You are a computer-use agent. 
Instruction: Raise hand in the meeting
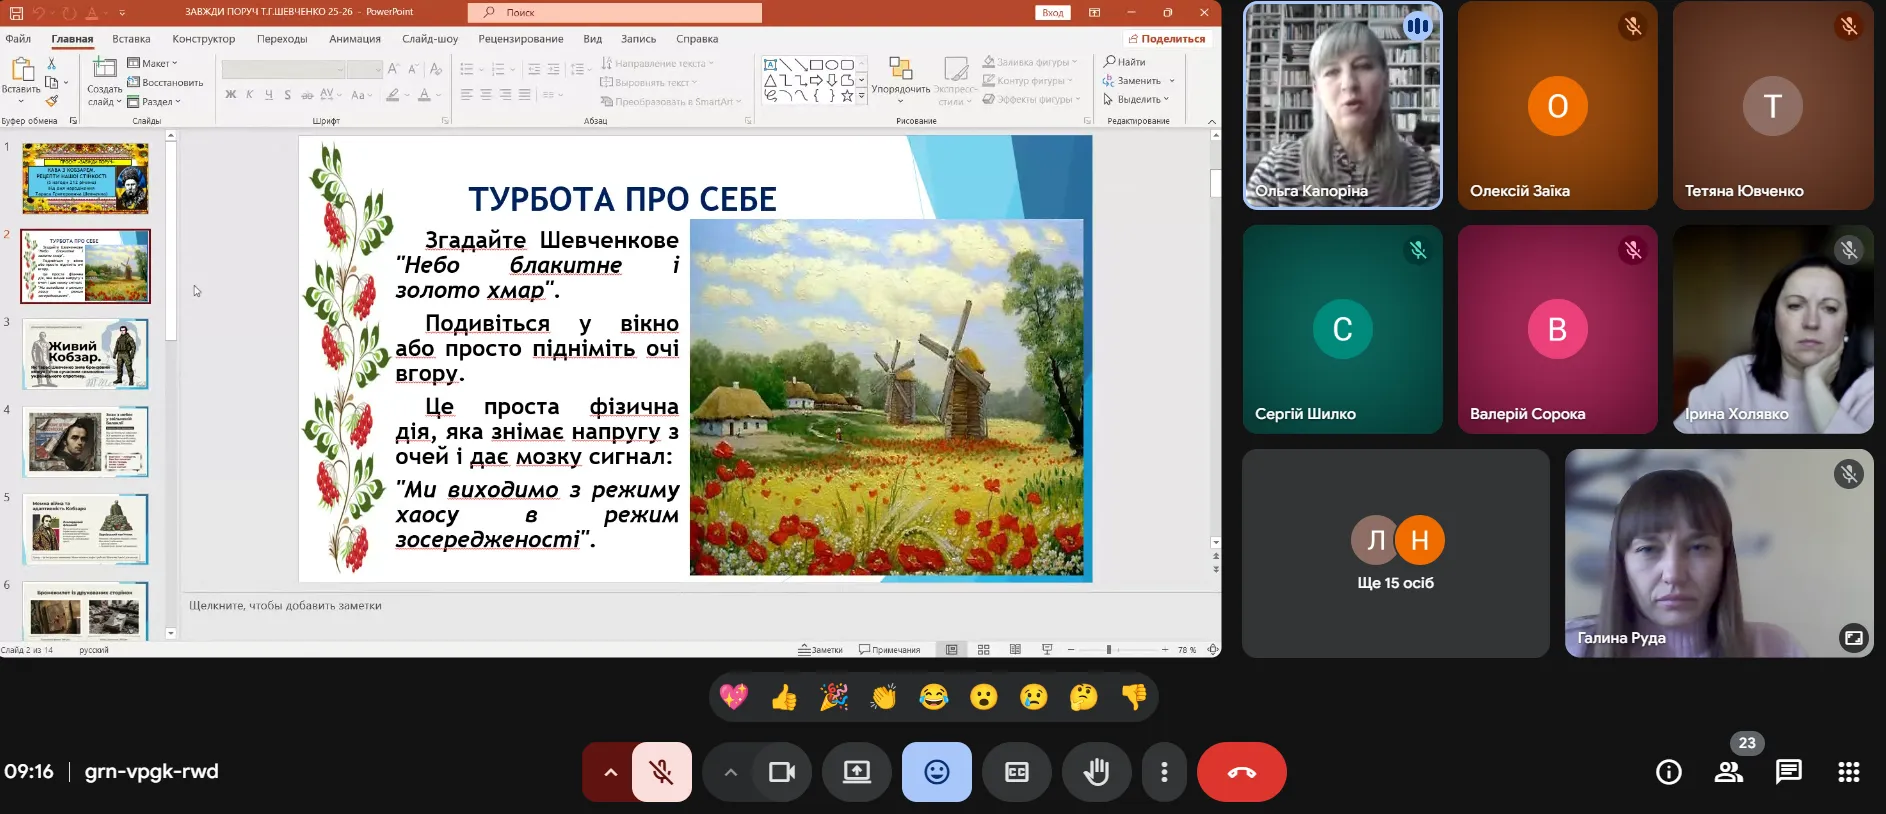tap(1096, 772)
